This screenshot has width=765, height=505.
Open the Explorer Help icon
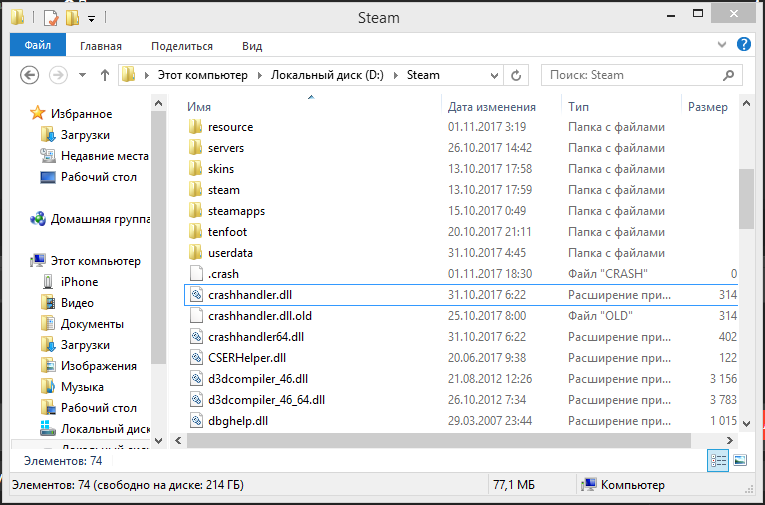(x=744, y=44)
